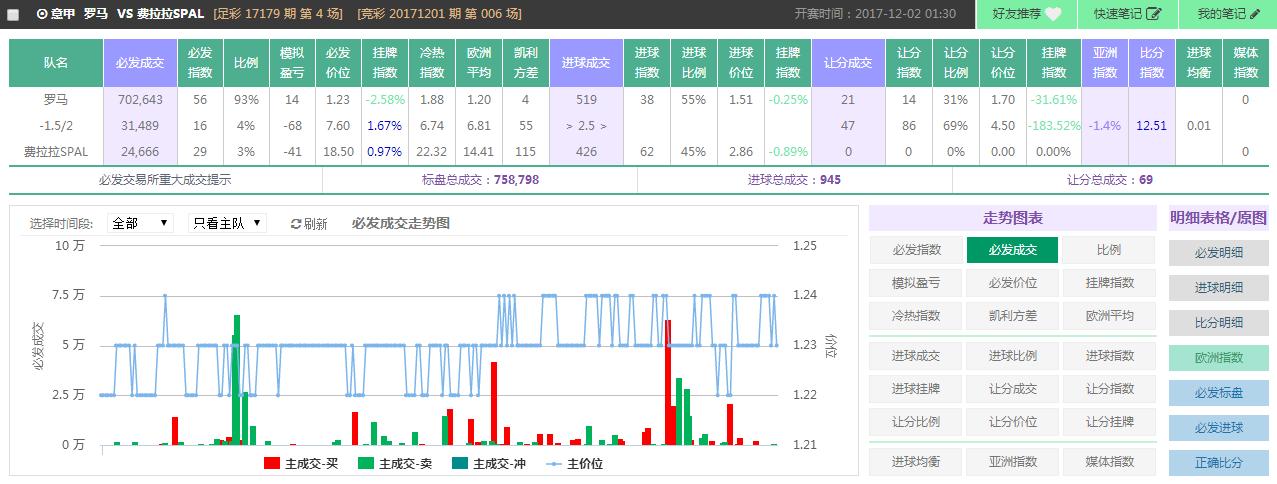Show 进球挂牌 trend chart

(917, 389)
